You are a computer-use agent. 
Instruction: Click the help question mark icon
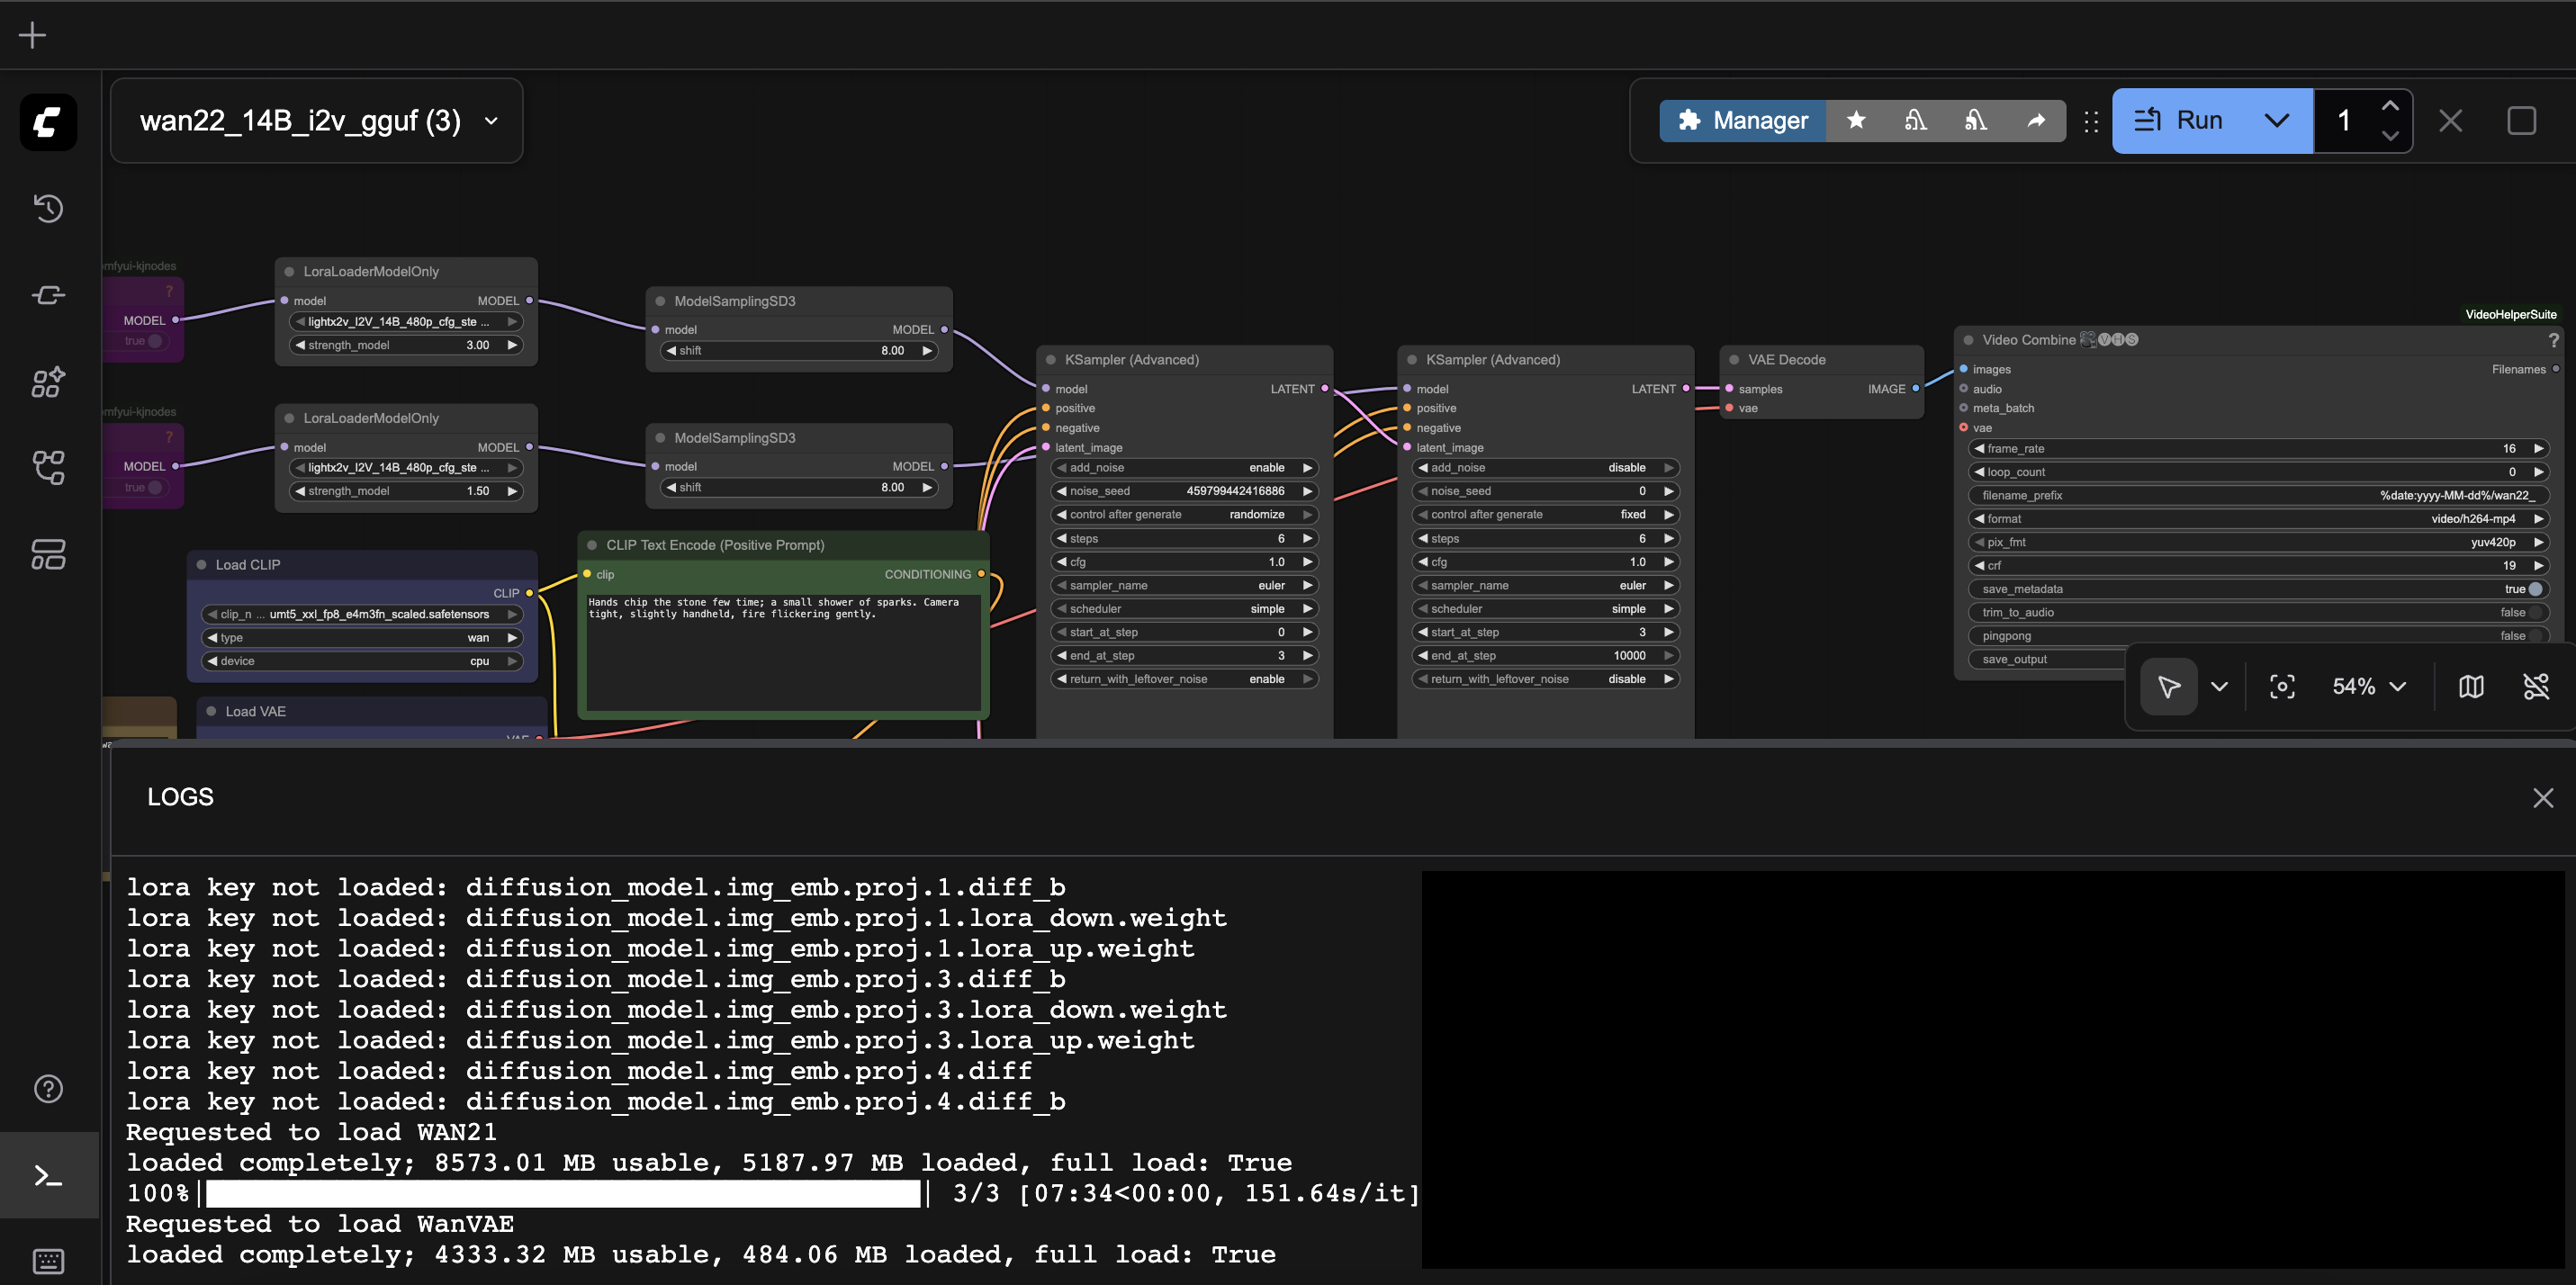tap(48, 1088)
